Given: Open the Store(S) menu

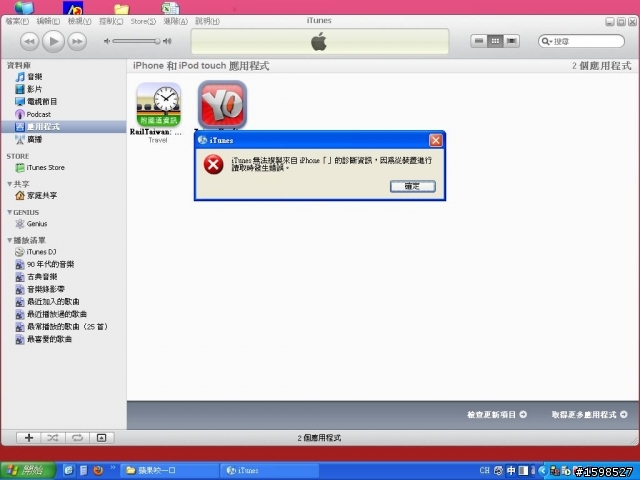Looking at the screenshot, I should (x=143, y=21).
